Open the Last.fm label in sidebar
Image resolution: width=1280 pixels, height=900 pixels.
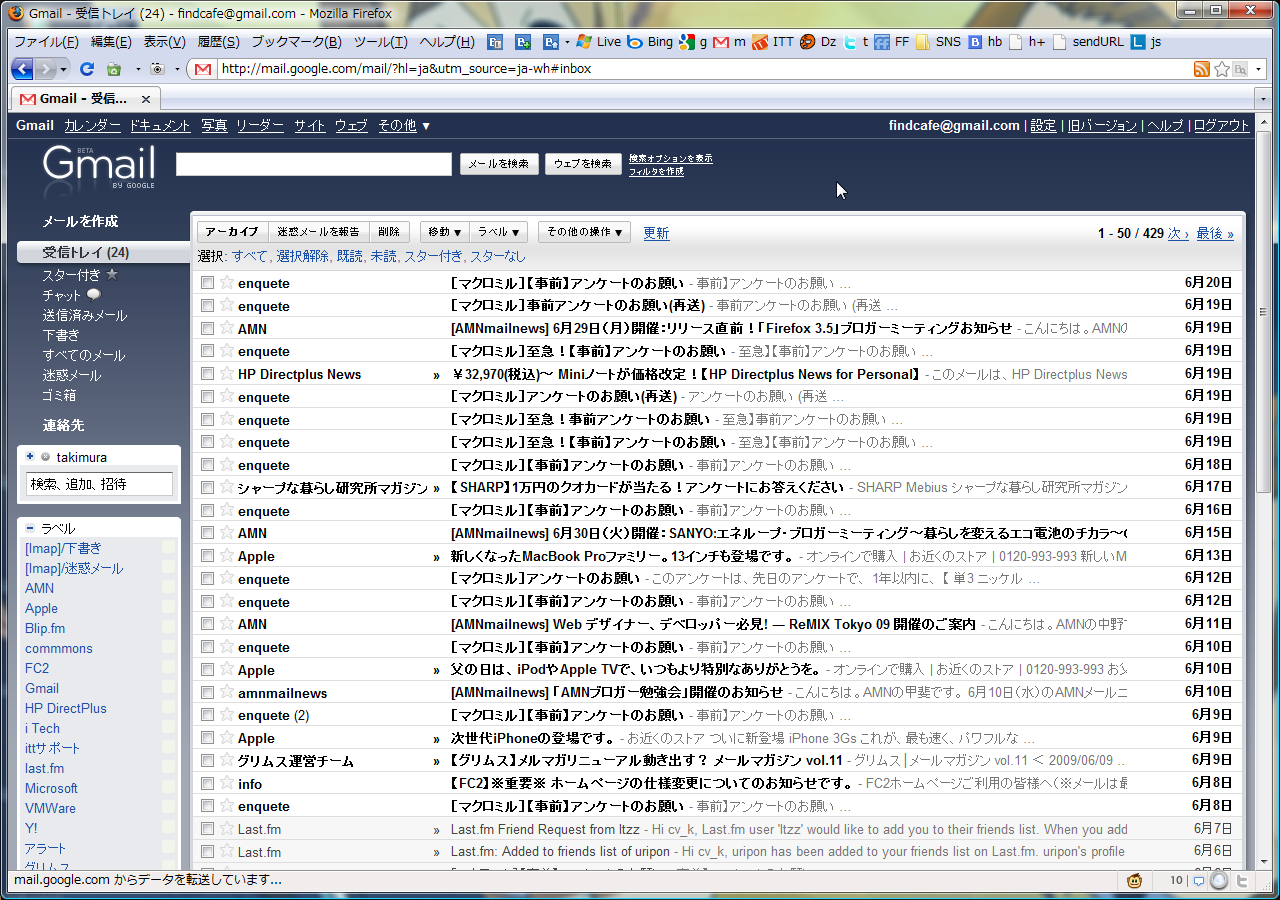click(44, 768)
